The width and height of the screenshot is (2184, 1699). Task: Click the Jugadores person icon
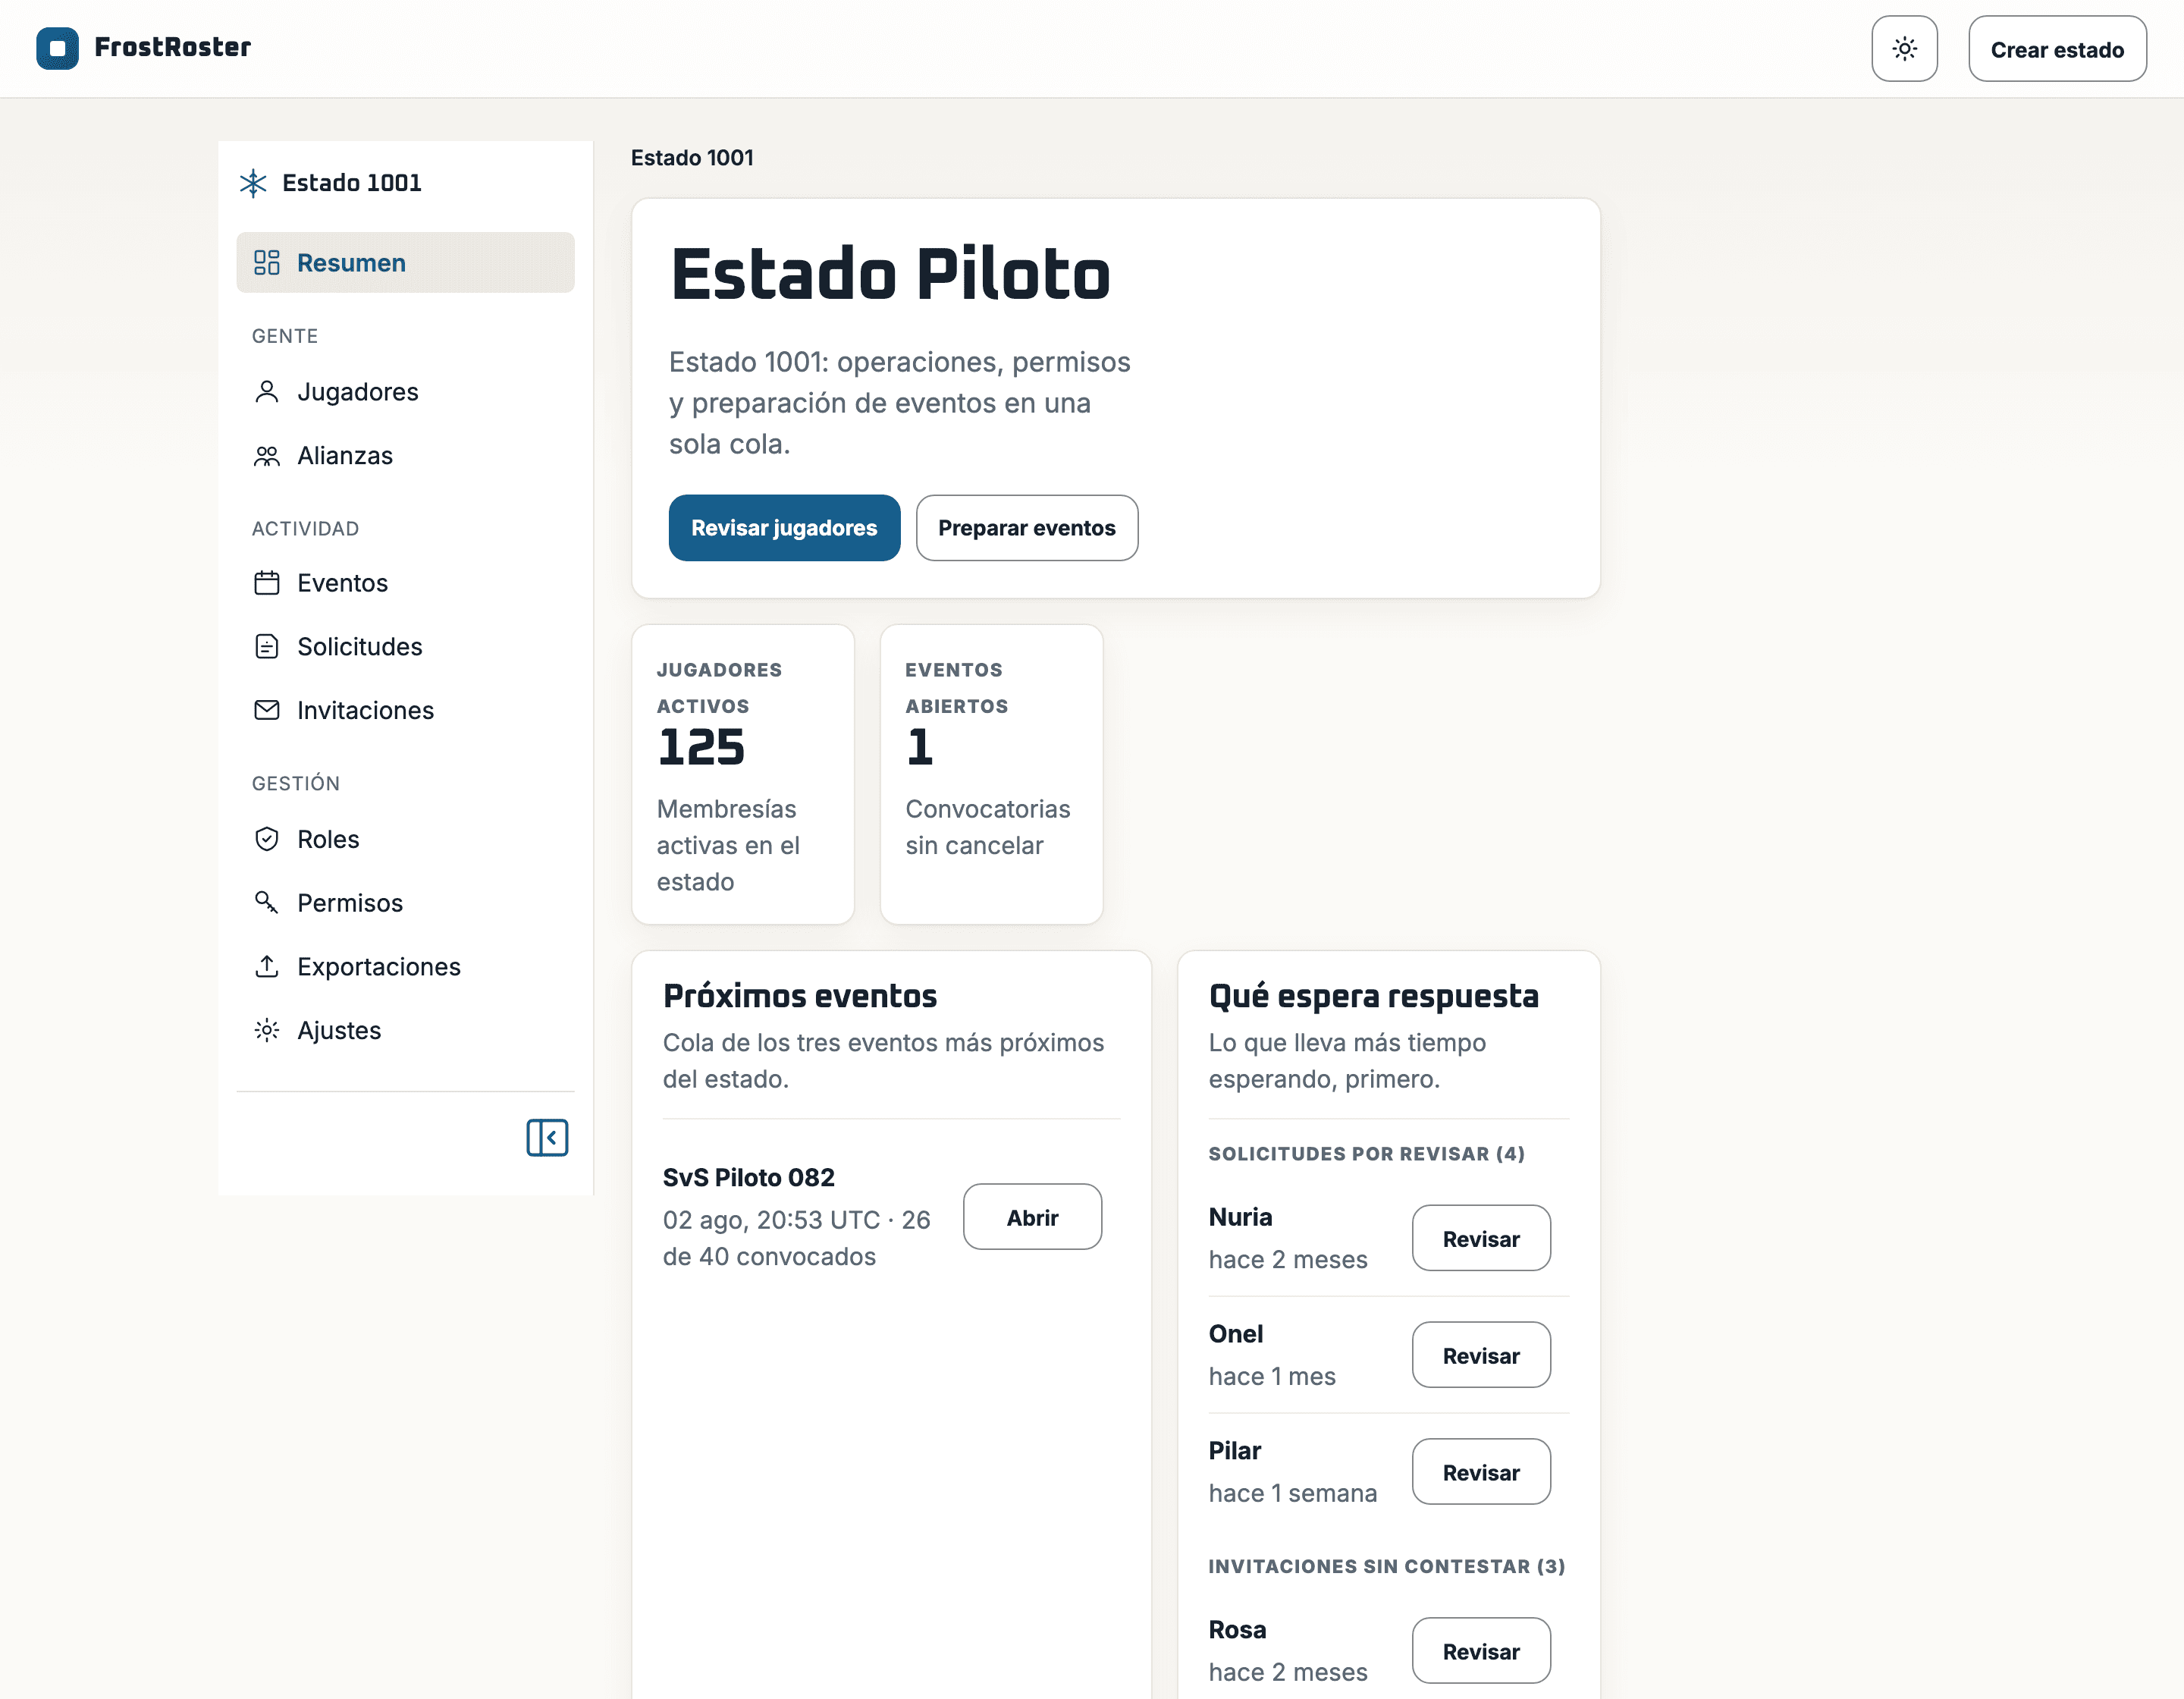(266, 392)
